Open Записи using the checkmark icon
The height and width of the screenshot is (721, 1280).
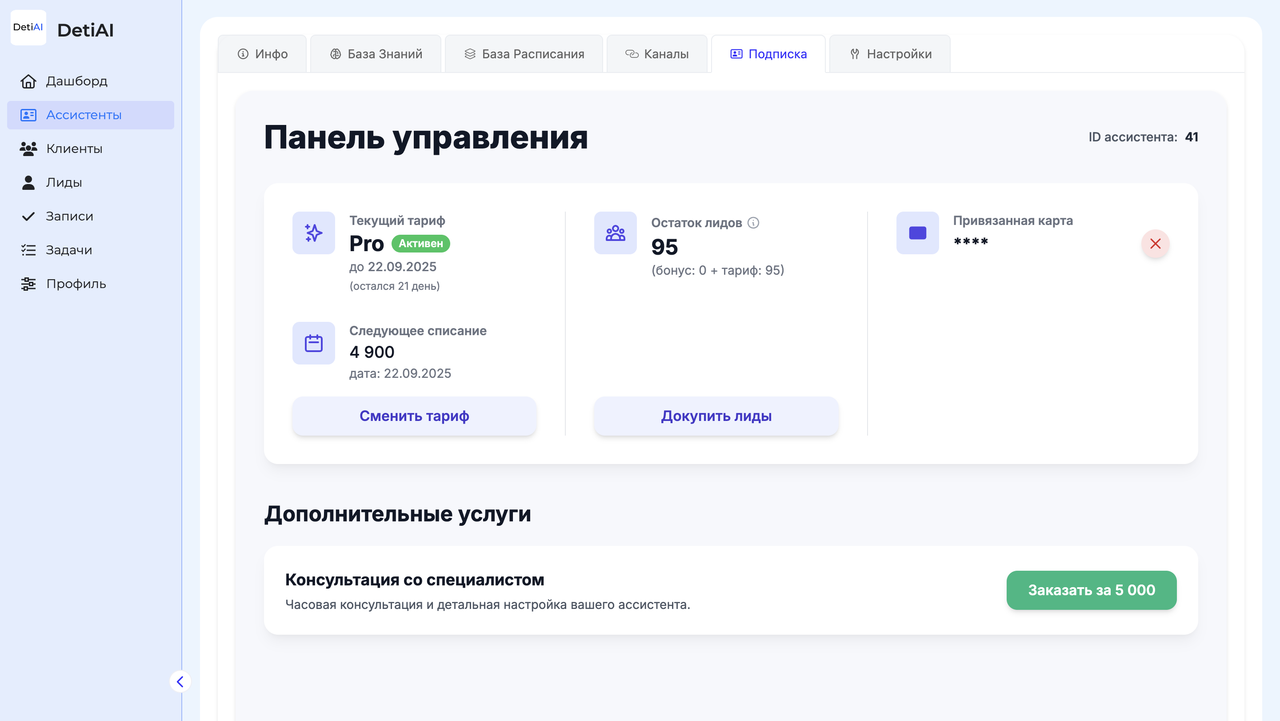(x=29, y=215)
